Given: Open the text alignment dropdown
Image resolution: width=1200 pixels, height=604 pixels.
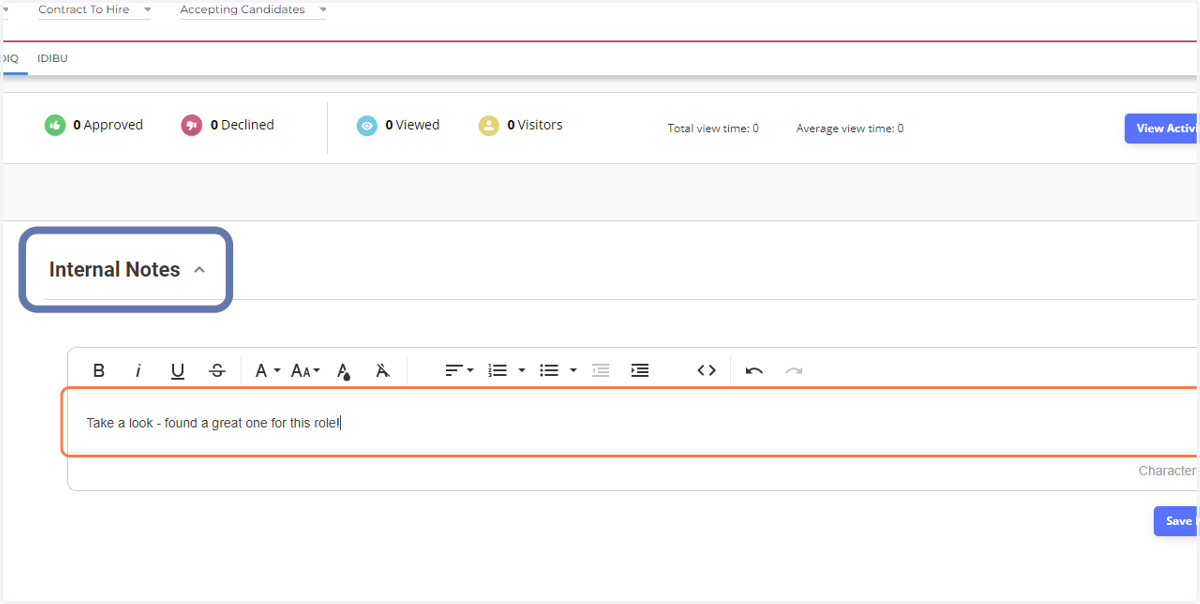Looking at the screenshot, I should pyautogui.click(x=459, y=370).
